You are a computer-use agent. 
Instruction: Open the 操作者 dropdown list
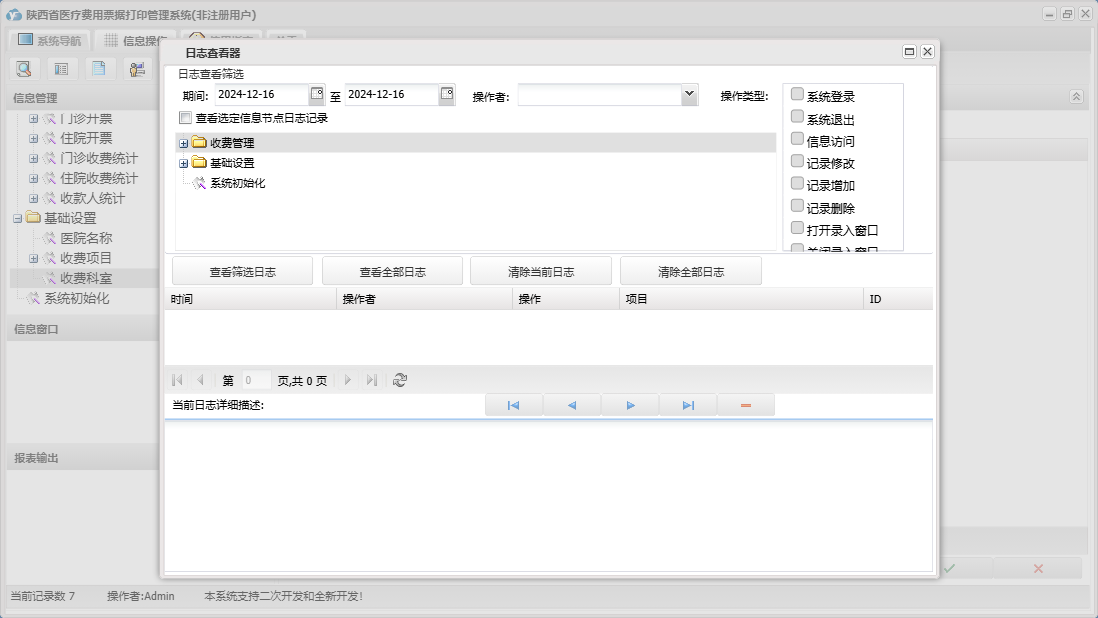(689, 94)
